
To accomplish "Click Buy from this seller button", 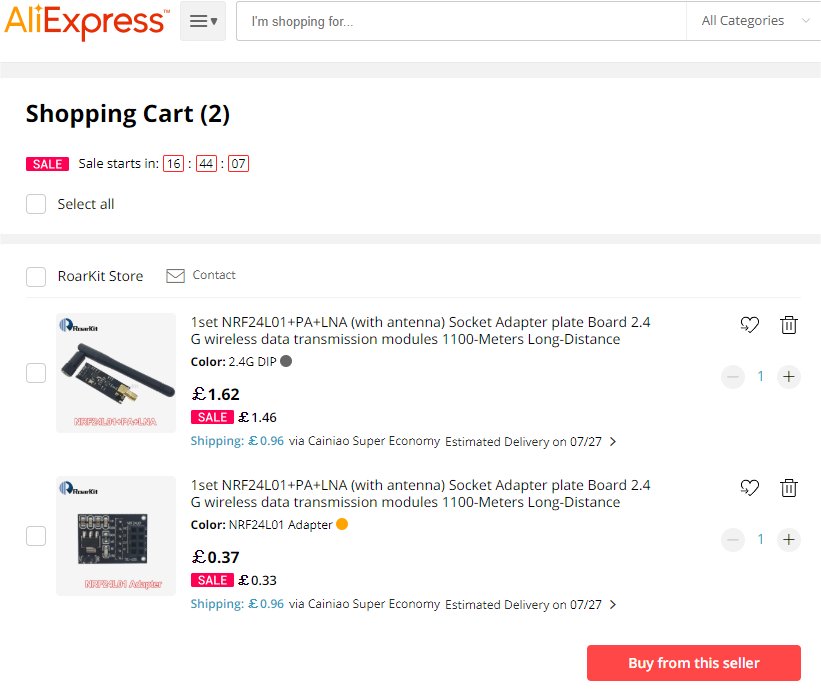I will tap(694, 663).
